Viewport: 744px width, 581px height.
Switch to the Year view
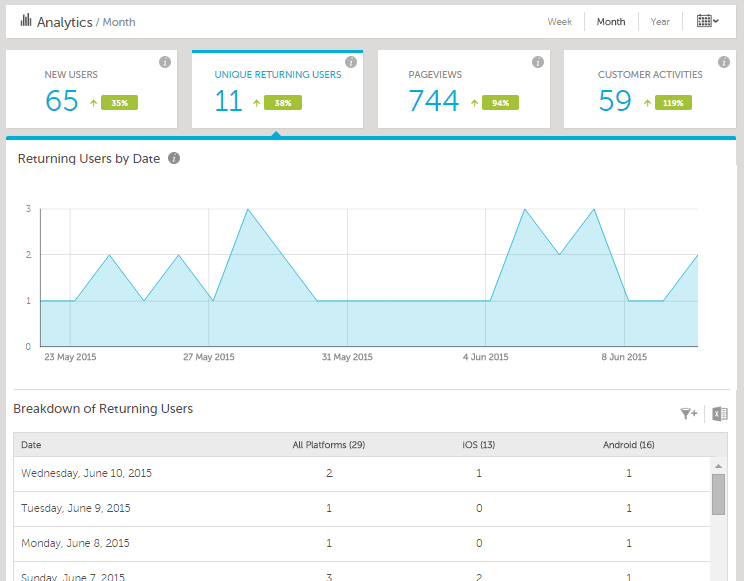(x=660, y=22)
